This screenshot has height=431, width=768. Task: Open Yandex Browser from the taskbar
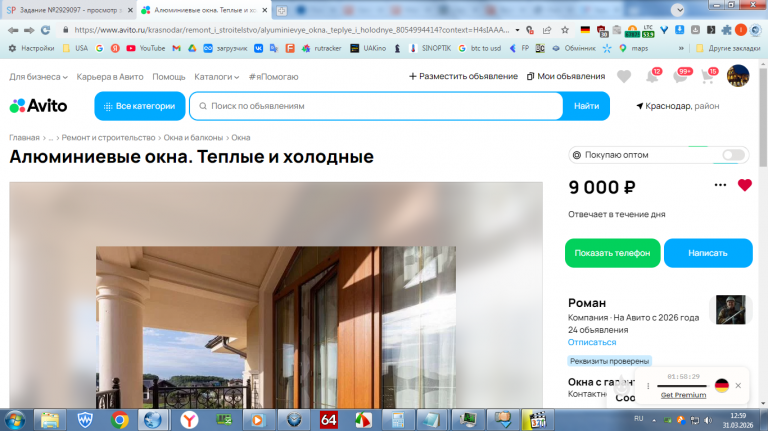click(x=189, y=420)
